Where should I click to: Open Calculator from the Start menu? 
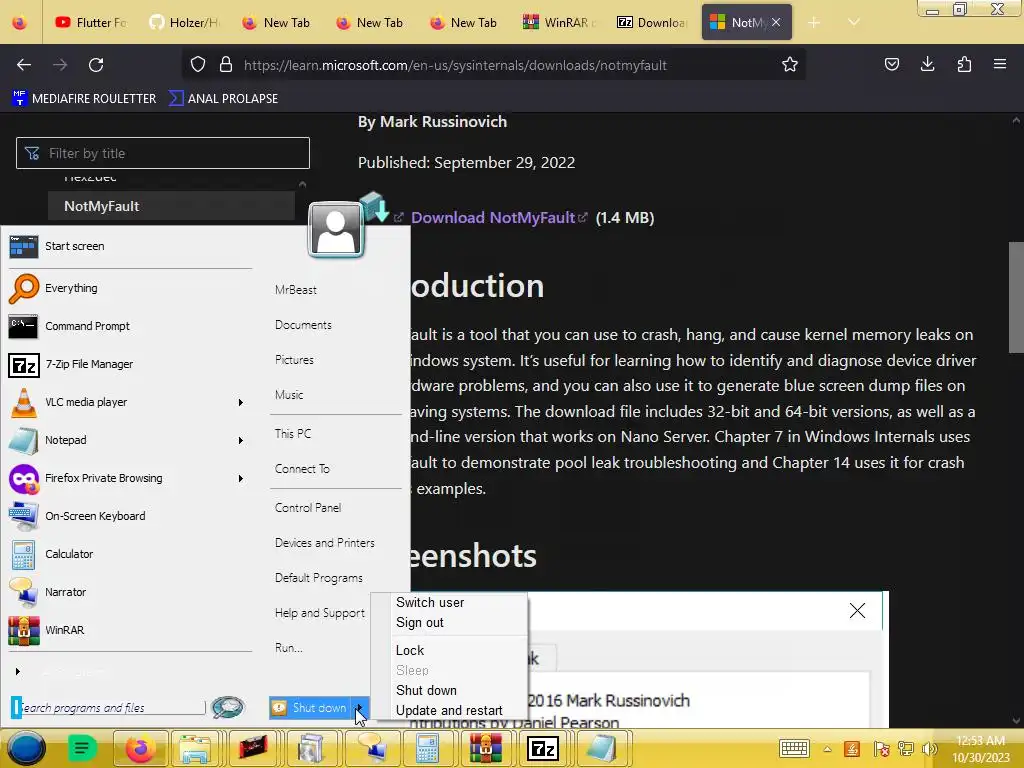pos(130,554)
